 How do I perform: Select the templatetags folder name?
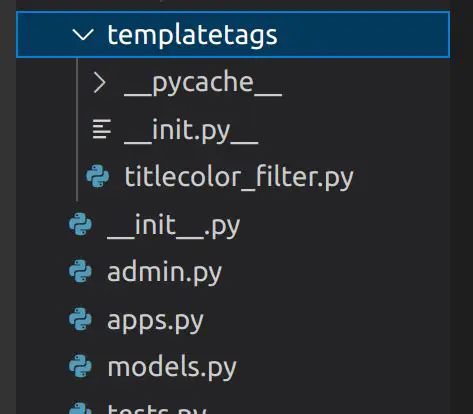point(192,35)
